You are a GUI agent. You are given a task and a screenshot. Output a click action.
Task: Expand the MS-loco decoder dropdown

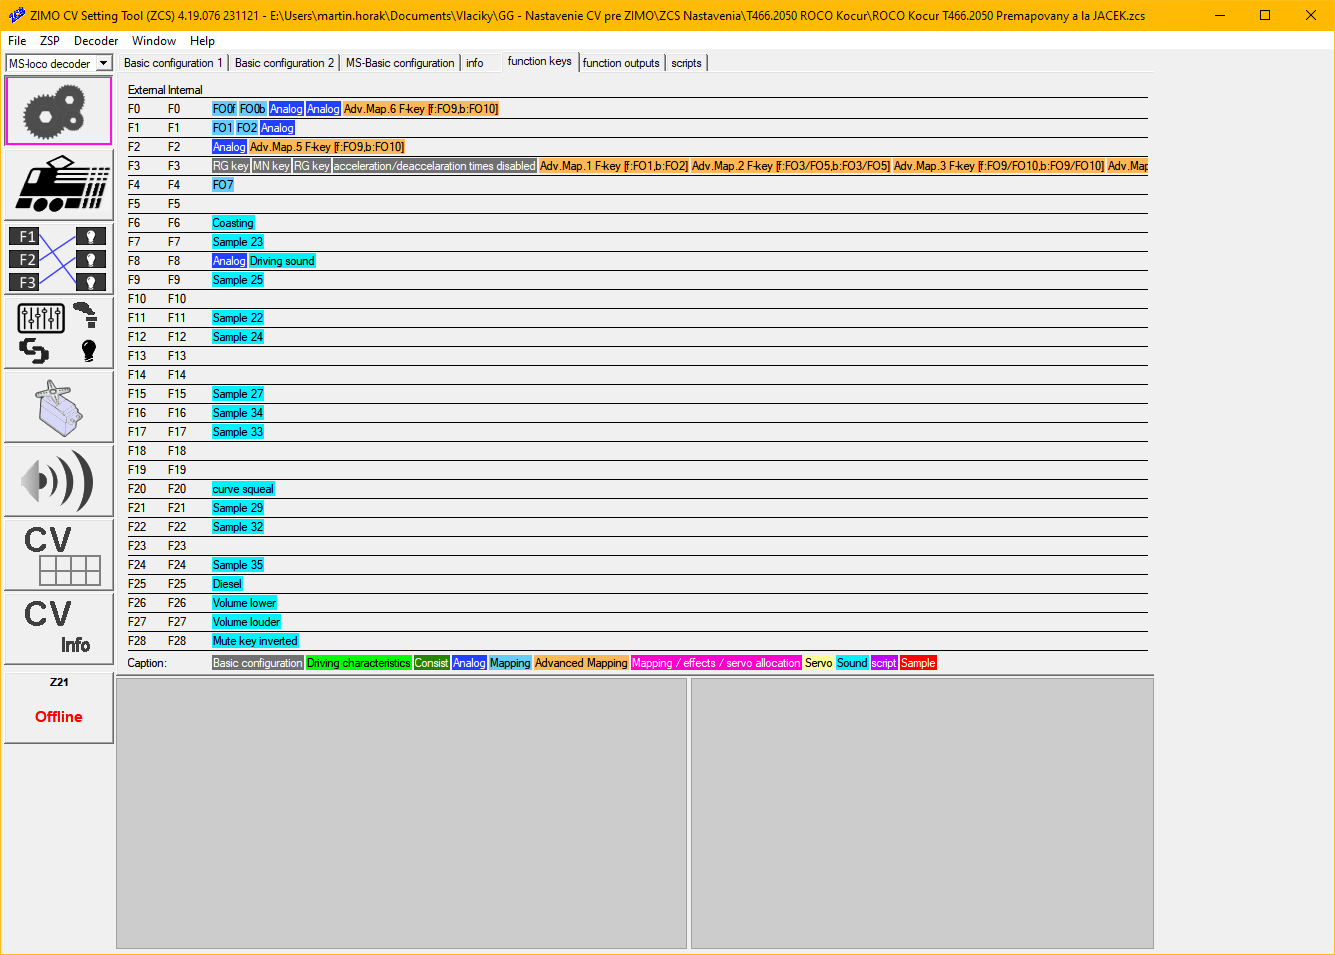[103, 64]
